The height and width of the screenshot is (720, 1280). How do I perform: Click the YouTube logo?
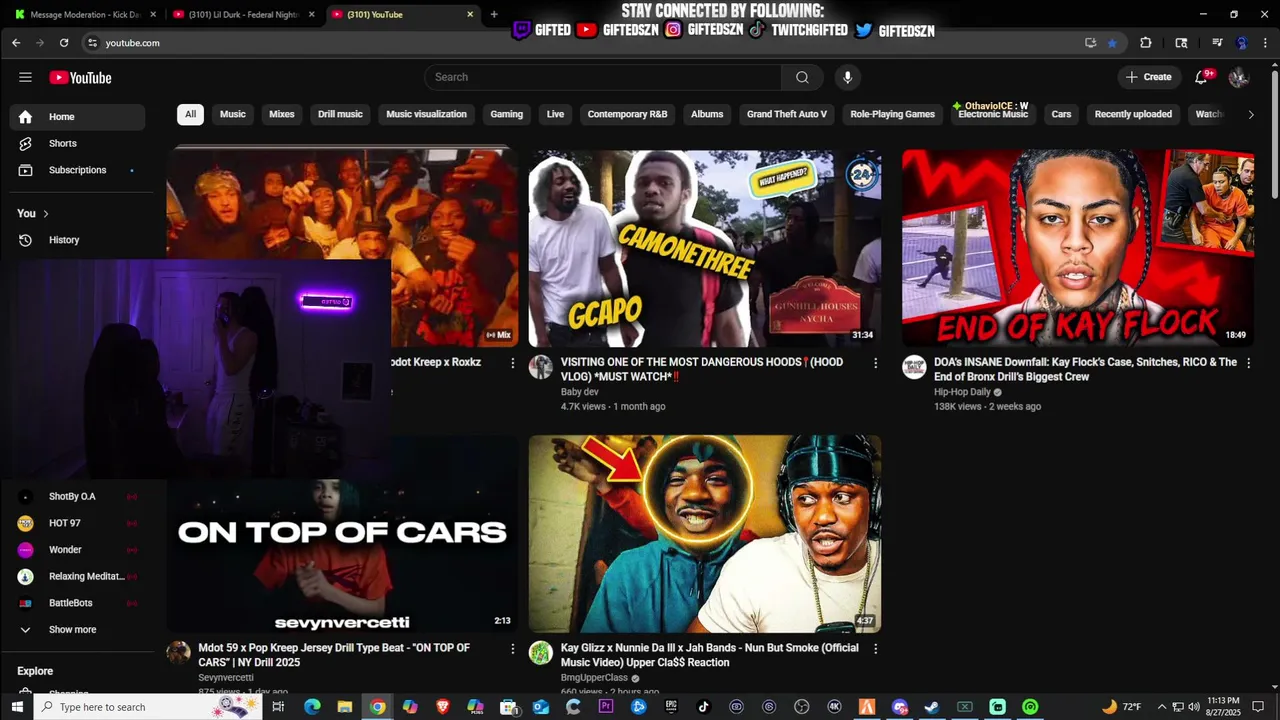(x=80, y=77)
